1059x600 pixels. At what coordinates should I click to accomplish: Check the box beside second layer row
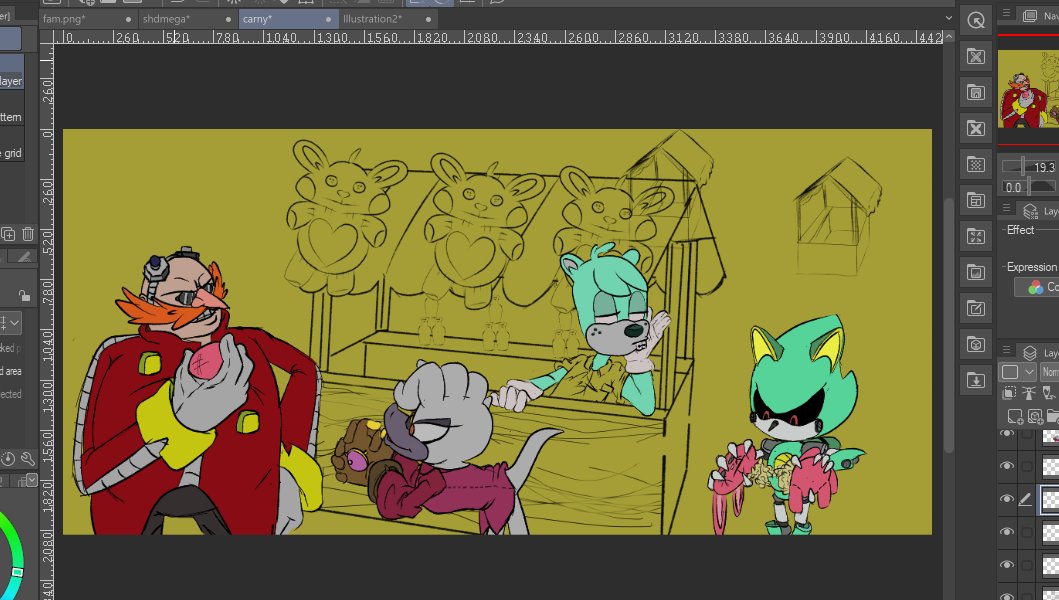coord(1027,466)
